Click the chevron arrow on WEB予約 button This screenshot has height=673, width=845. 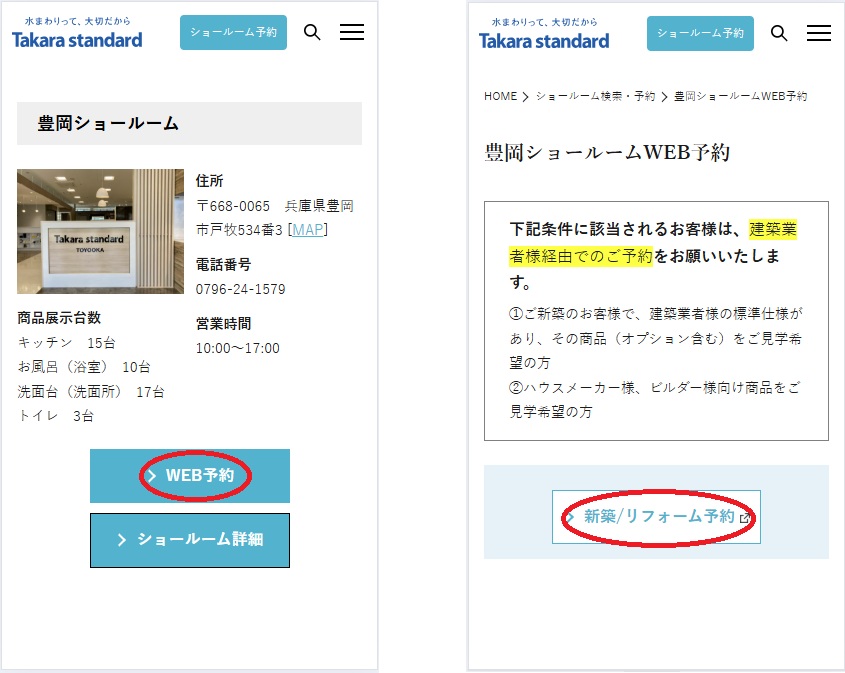pyautogui.click(x=151, y=476)
